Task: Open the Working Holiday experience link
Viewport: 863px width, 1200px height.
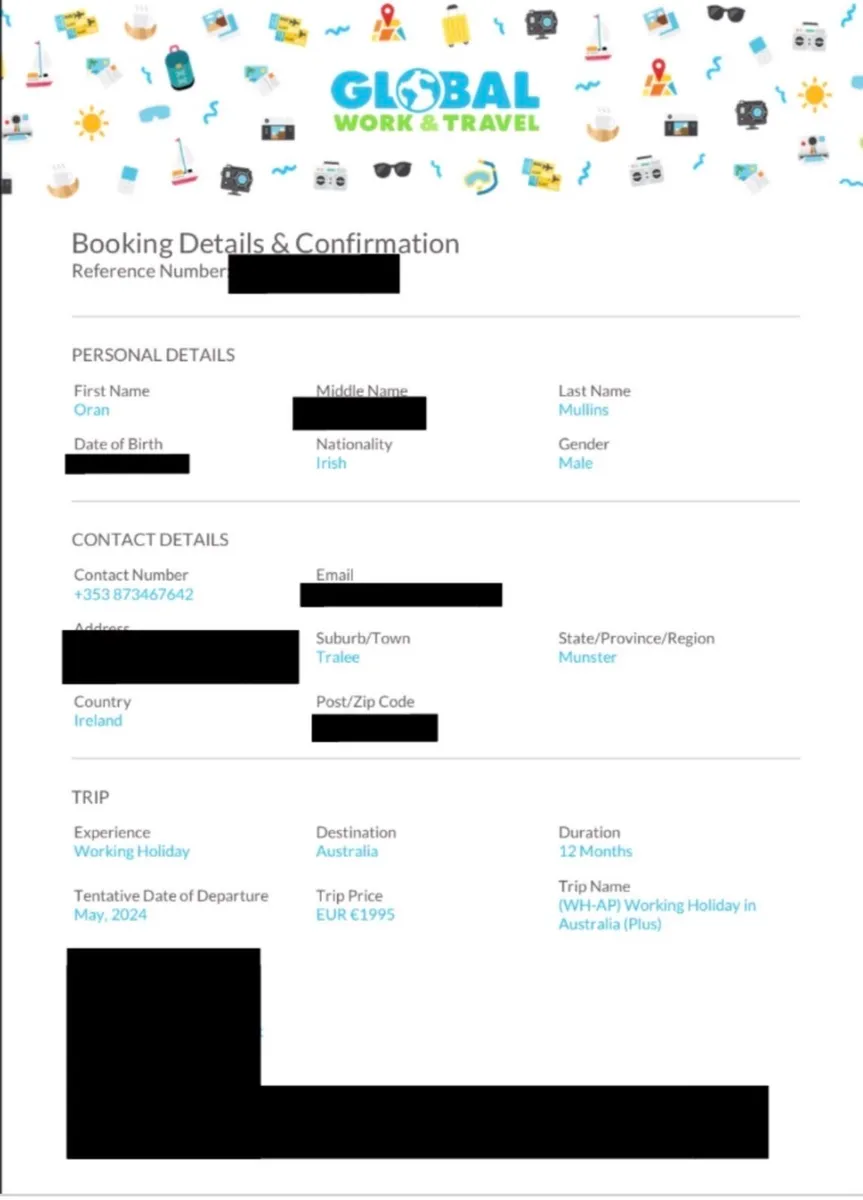Action: [131, 851]
